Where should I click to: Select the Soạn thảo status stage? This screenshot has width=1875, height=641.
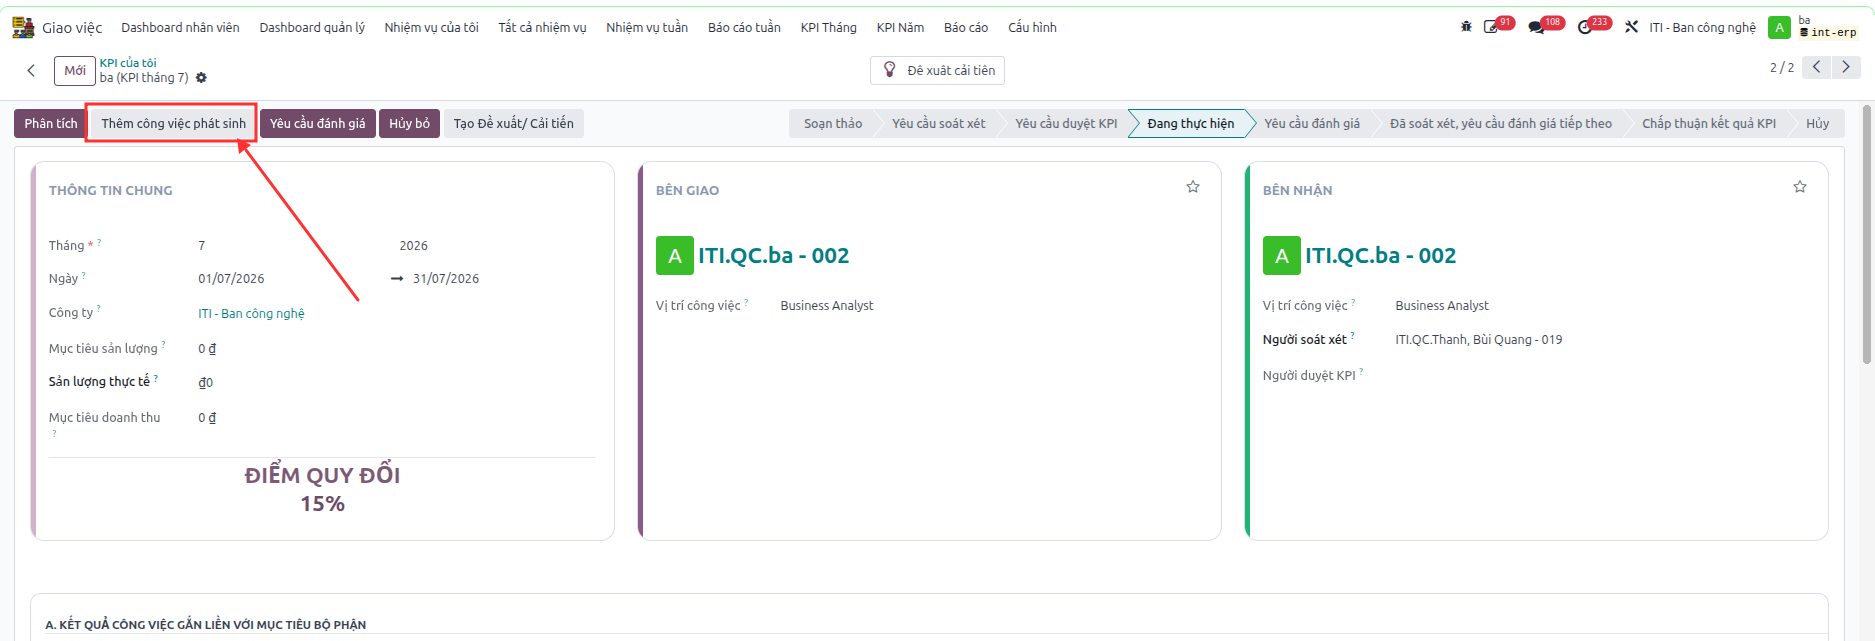pos(832,124)
